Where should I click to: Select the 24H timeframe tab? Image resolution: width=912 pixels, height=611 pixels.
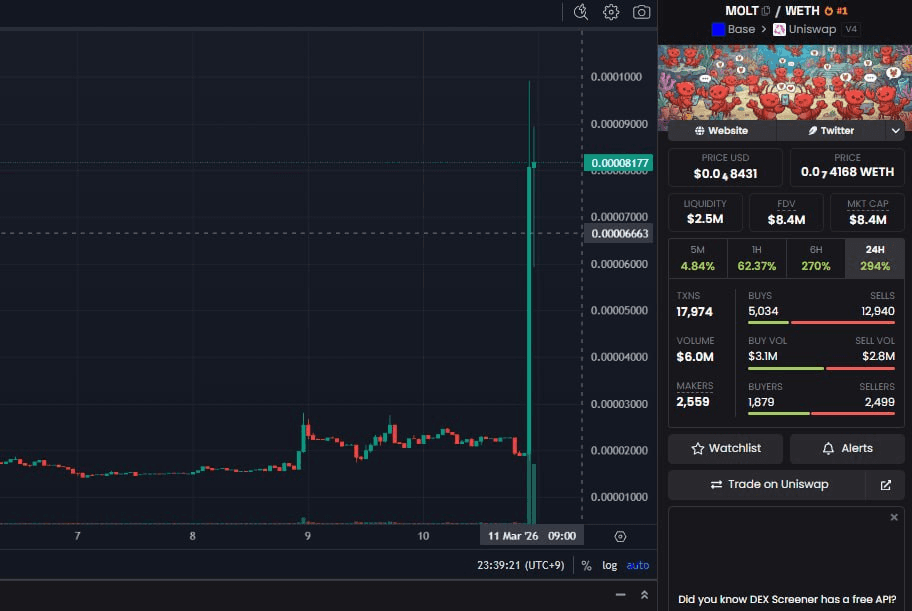[875, 258]
